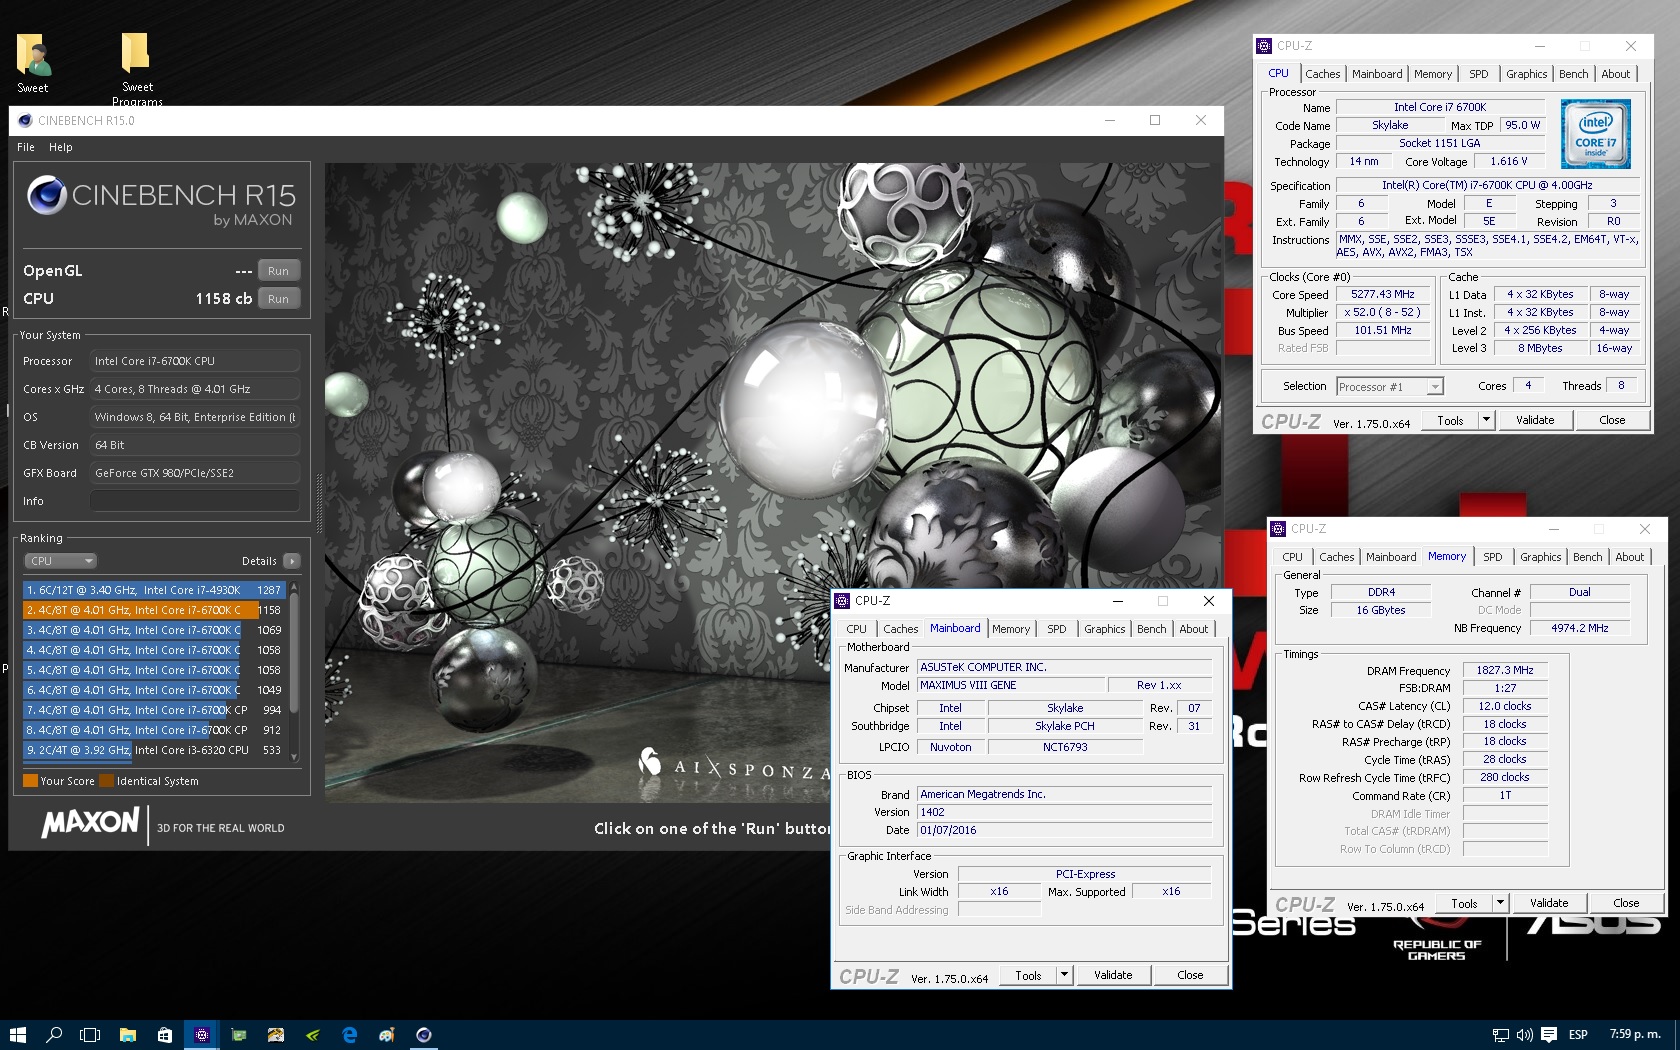
Task: Open the File menu in Cinebench
Action: (26, 147)
